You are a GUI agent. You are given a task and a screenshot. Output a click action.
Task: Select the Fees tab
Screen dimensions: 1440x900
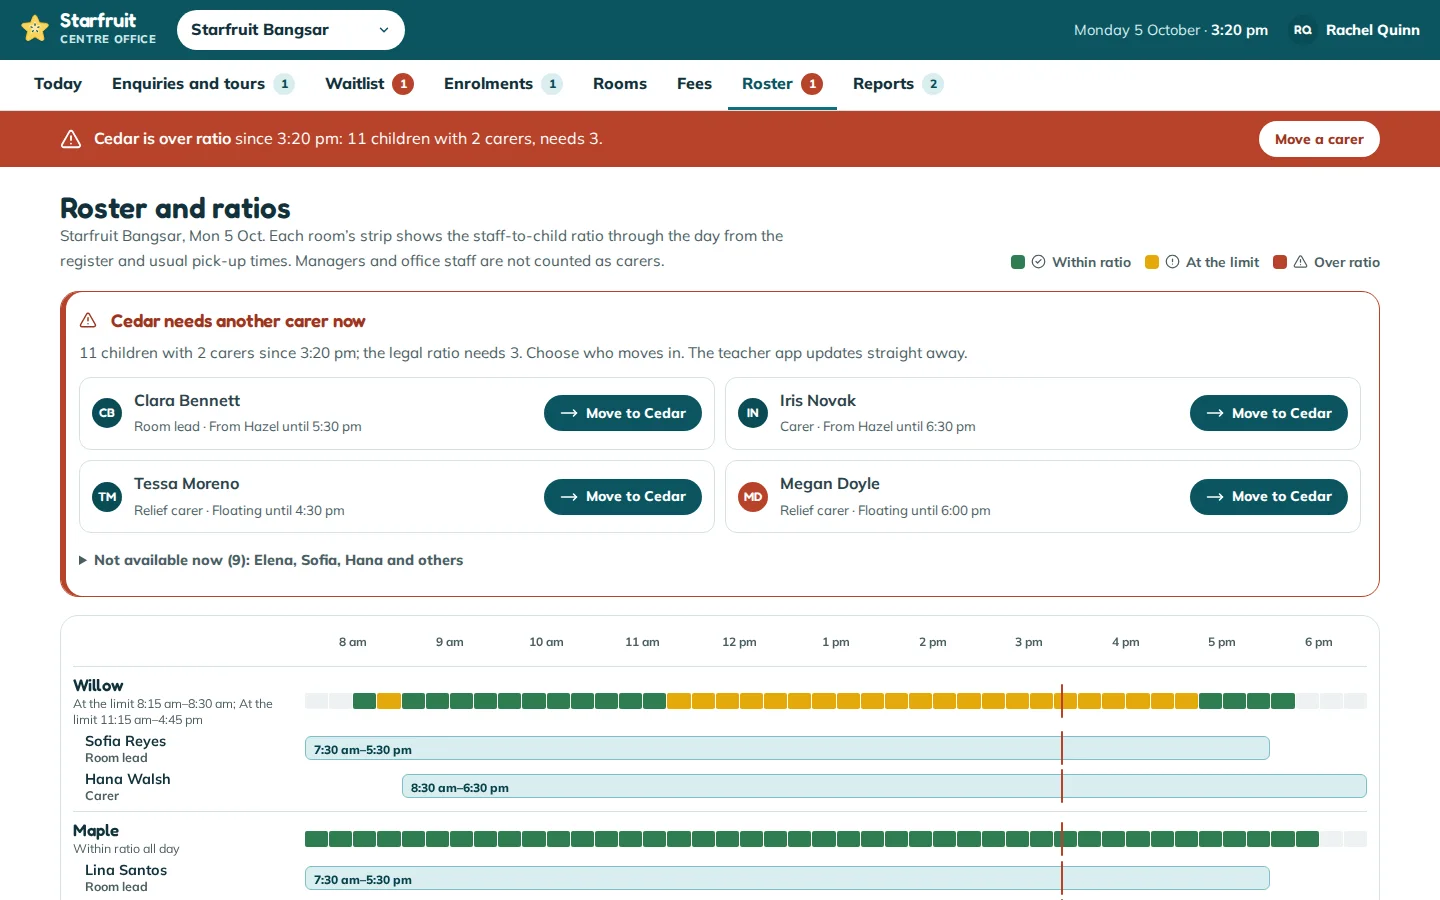(694, 84)
